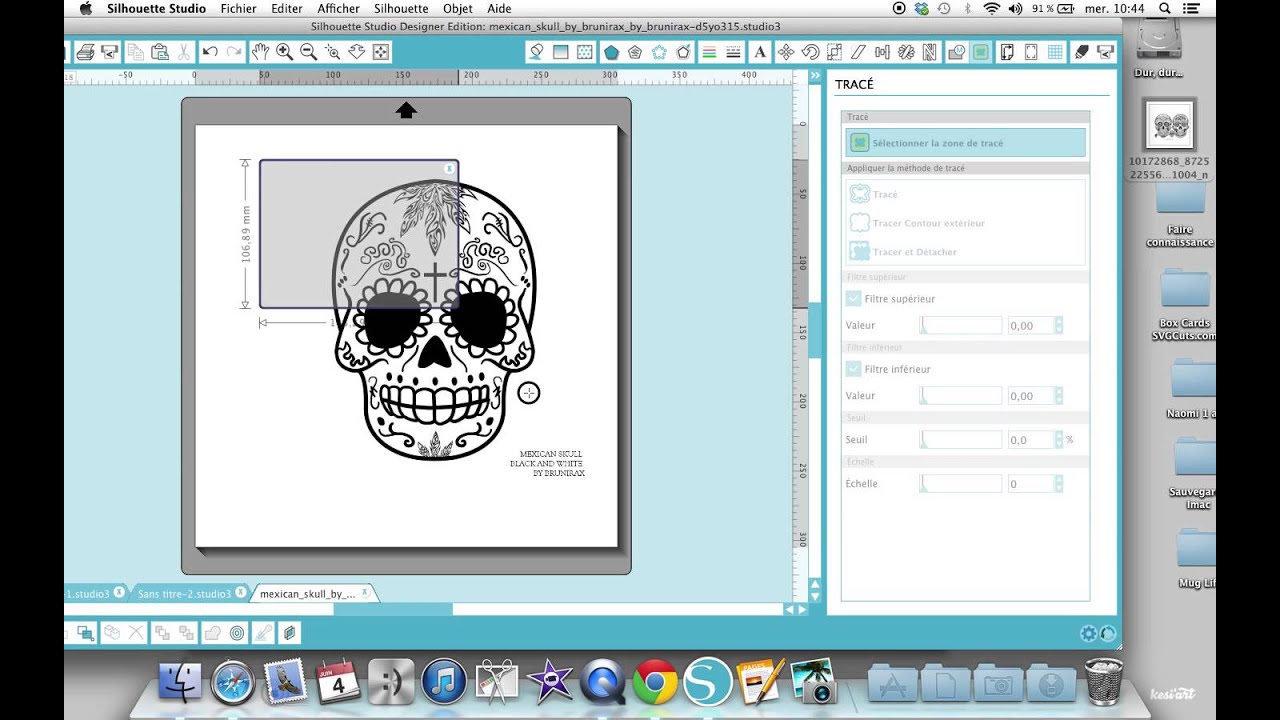Close the mexican_skull_by_... tab

365,593
